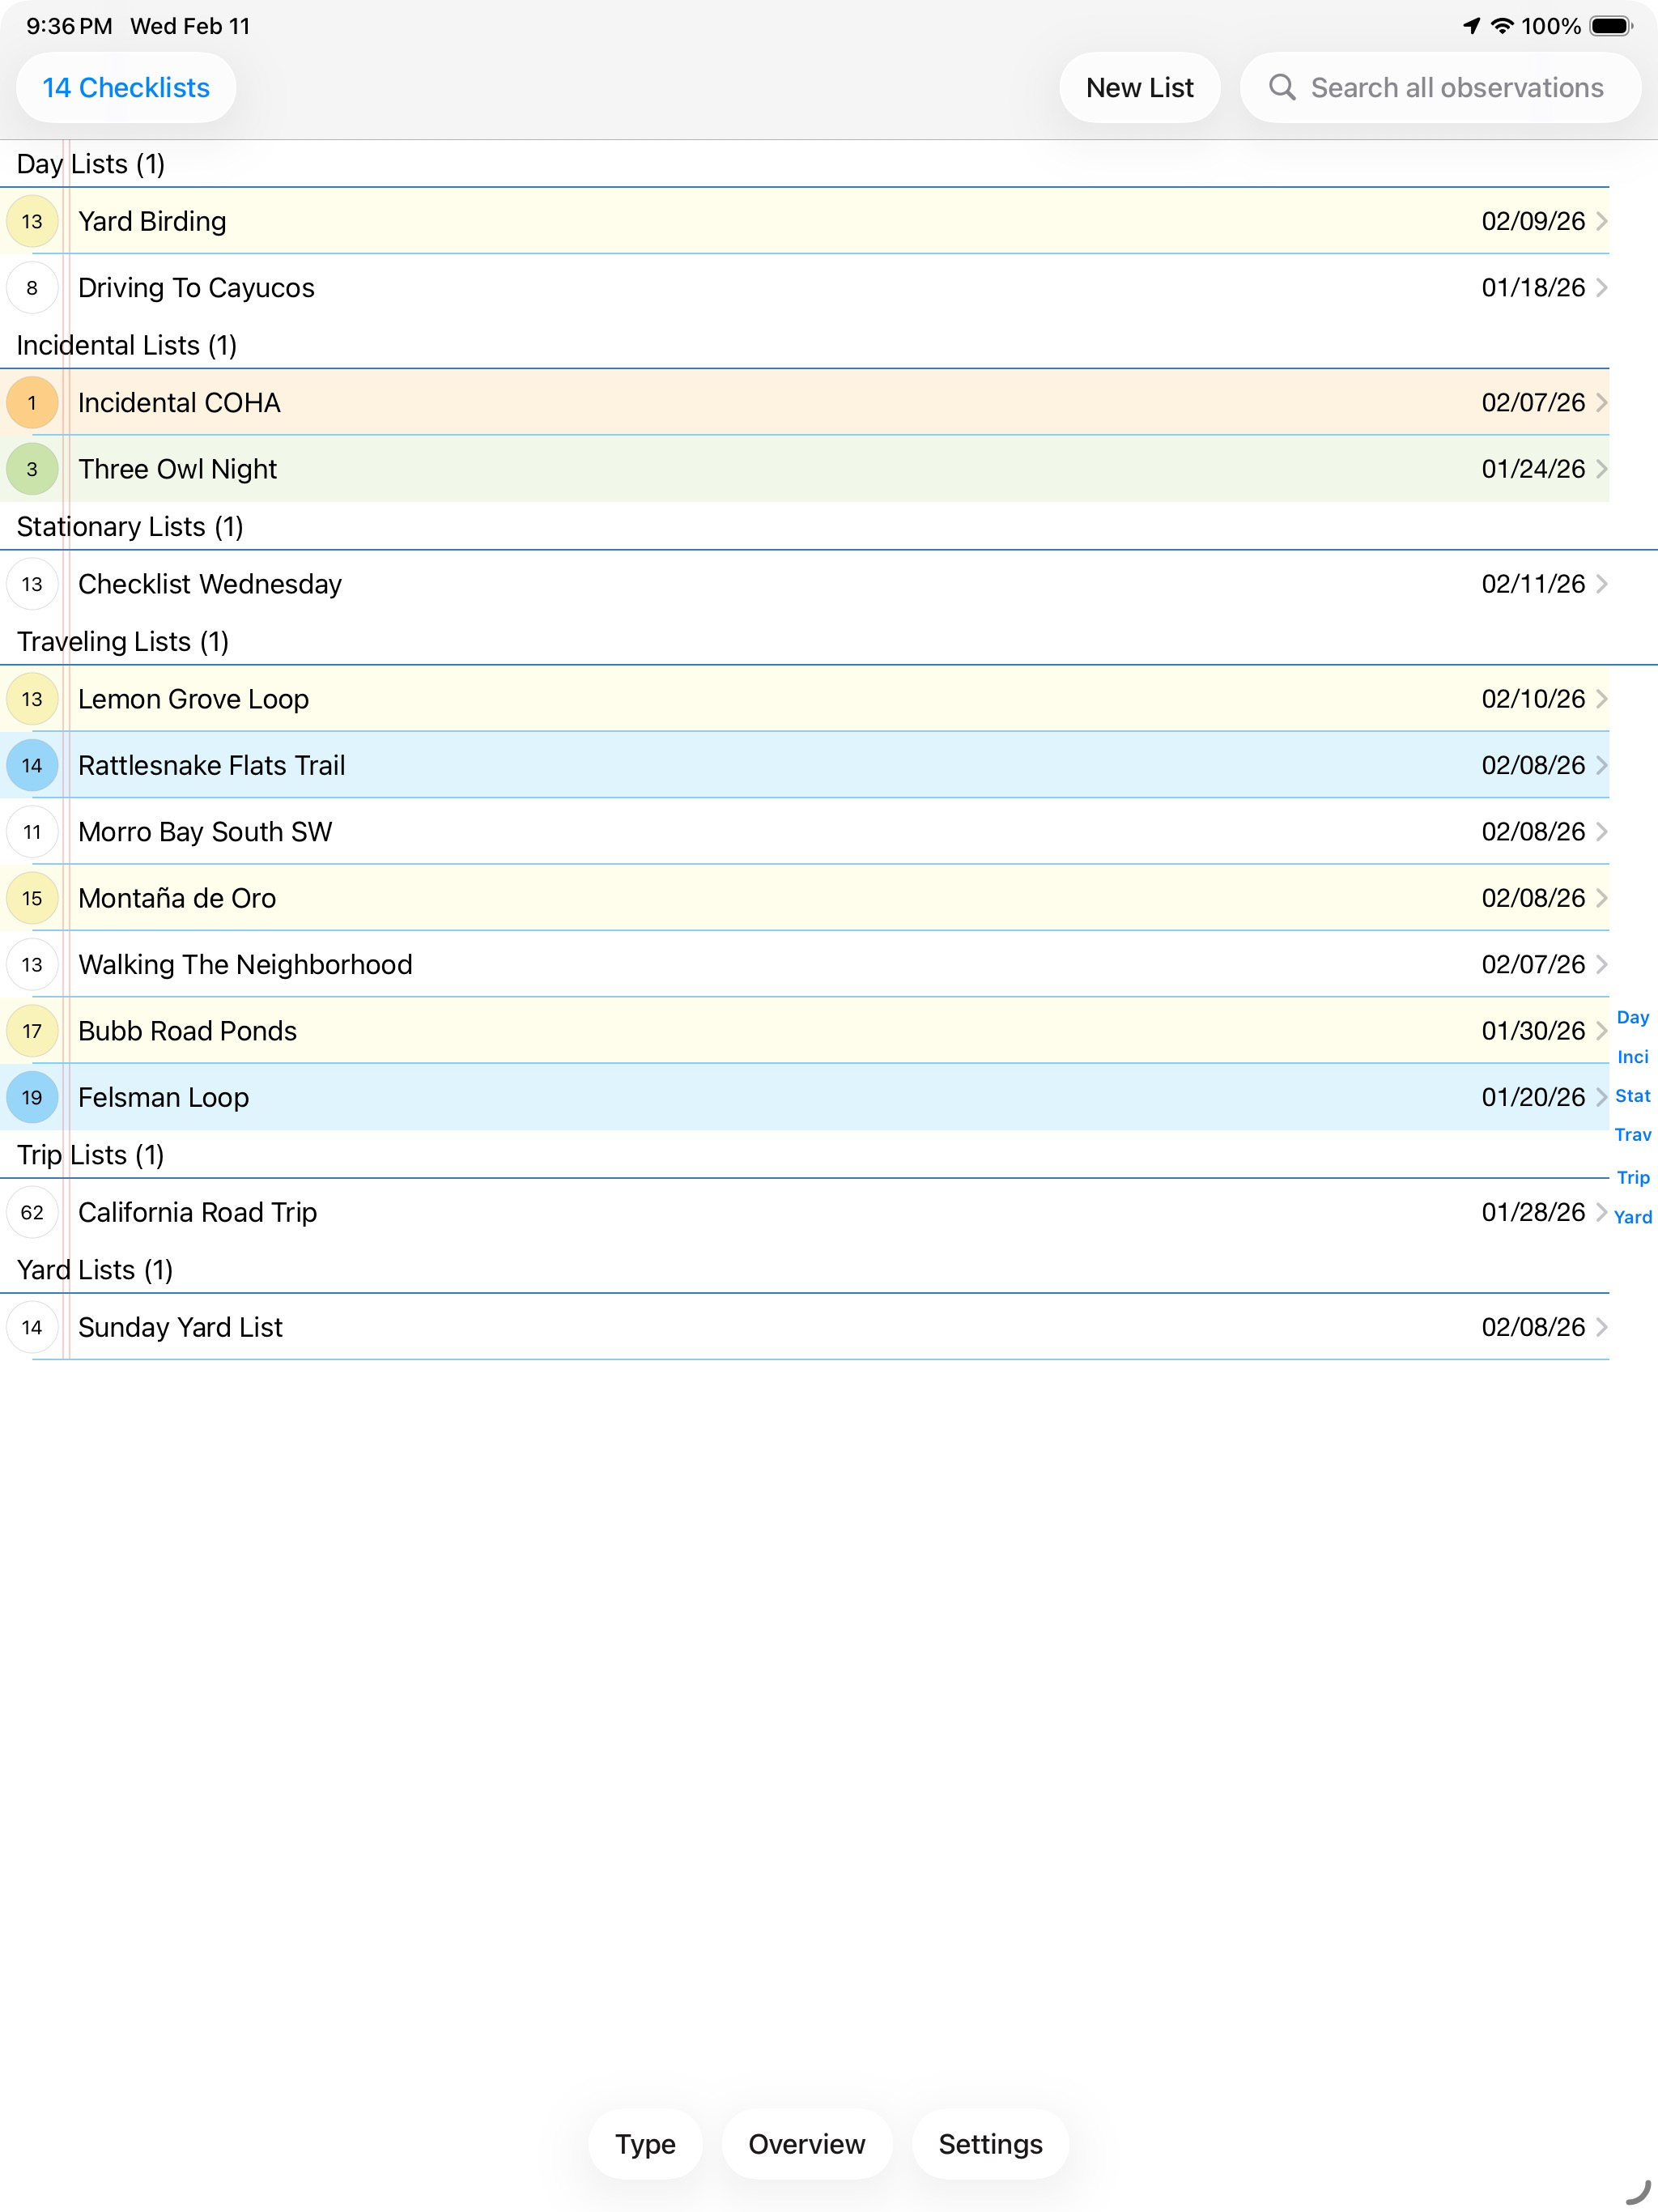Jump to Trip section in index
The image size is (1658, 2212).
click(1633, 1177)
